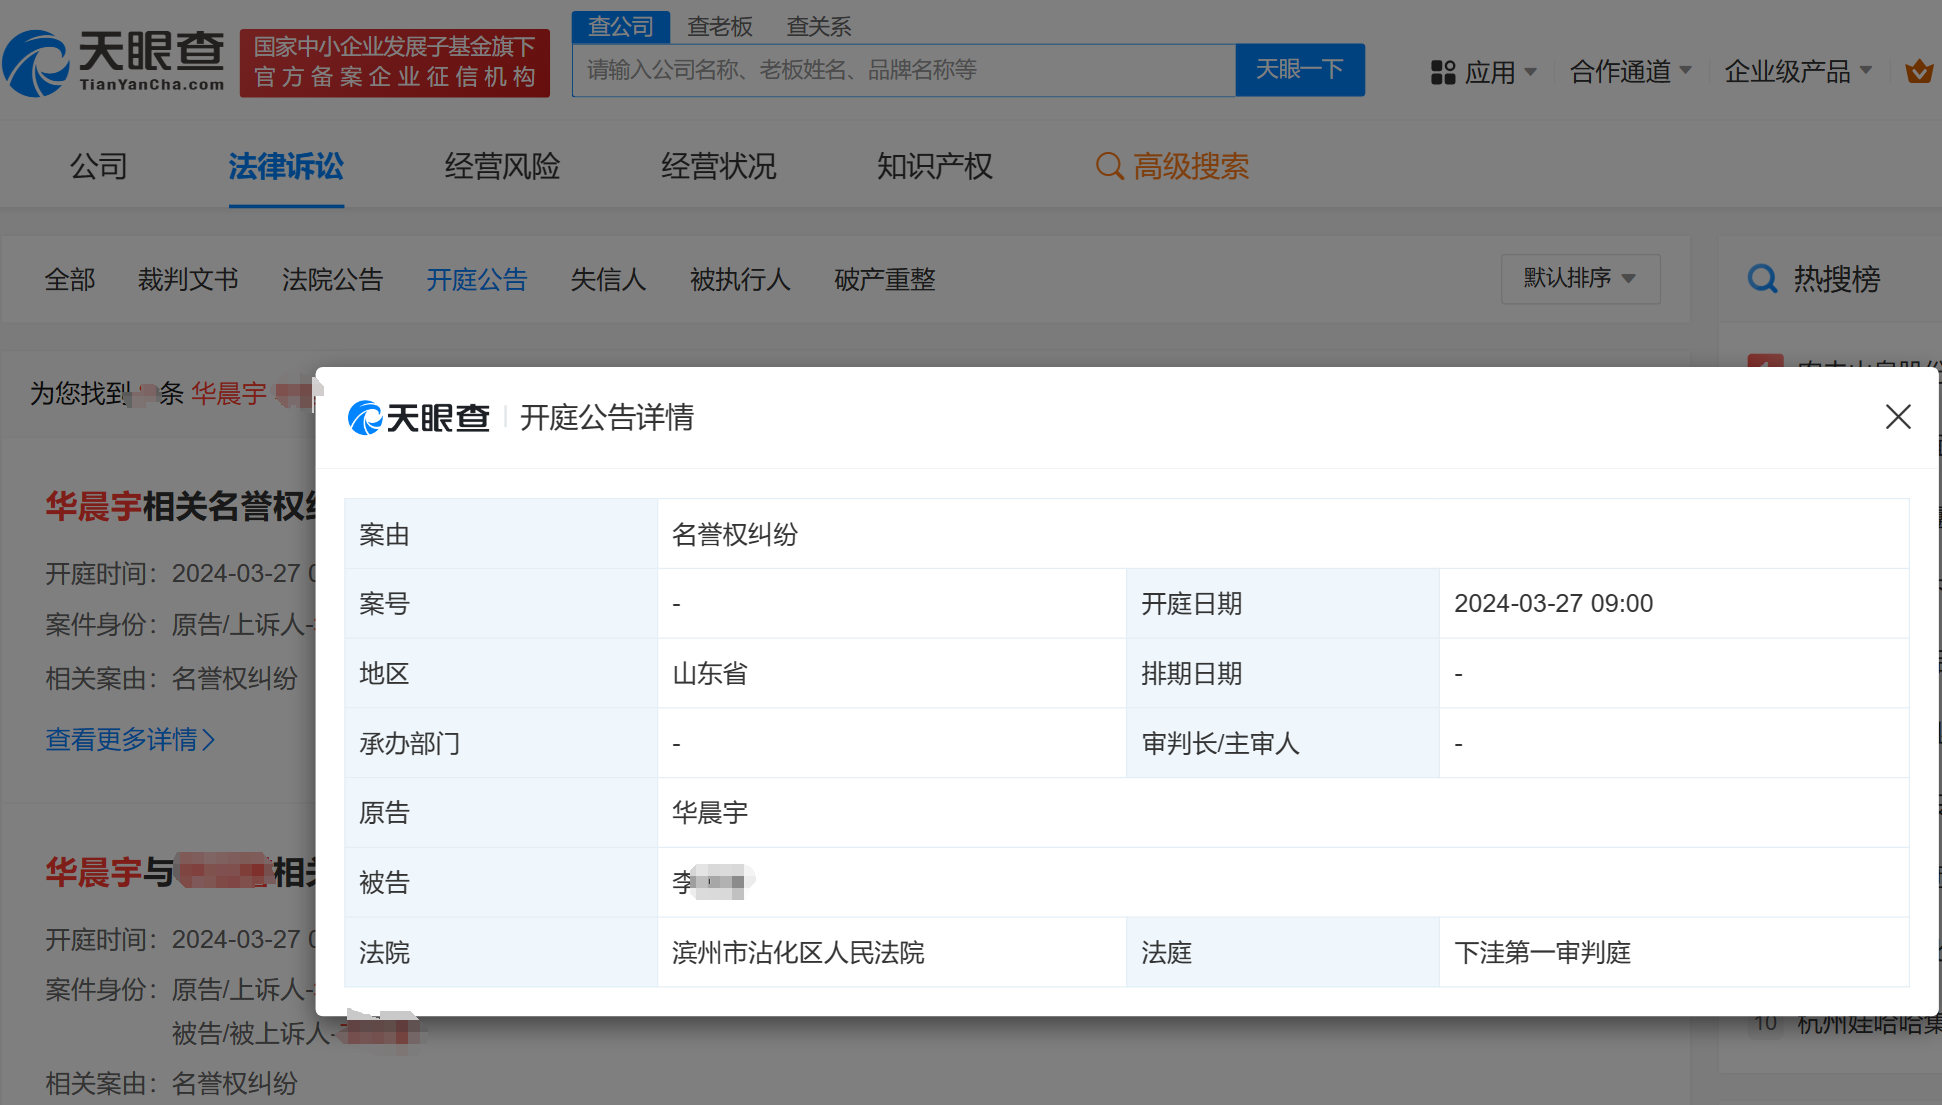The image size is (1942, 1105).
Task: Switch to the 查公司 search tab
Action: click(x=621, y=27)
